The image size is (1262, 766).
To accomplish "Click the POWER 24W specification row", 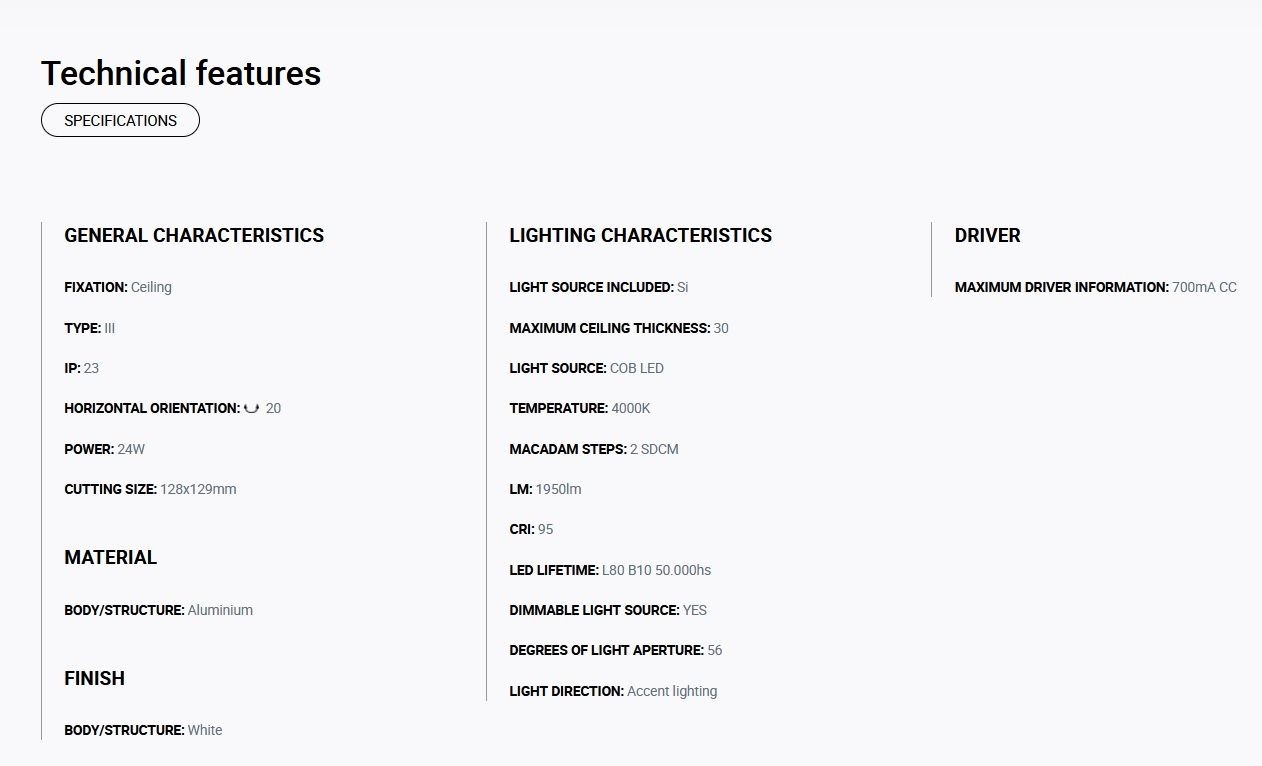I will [105, 449].
